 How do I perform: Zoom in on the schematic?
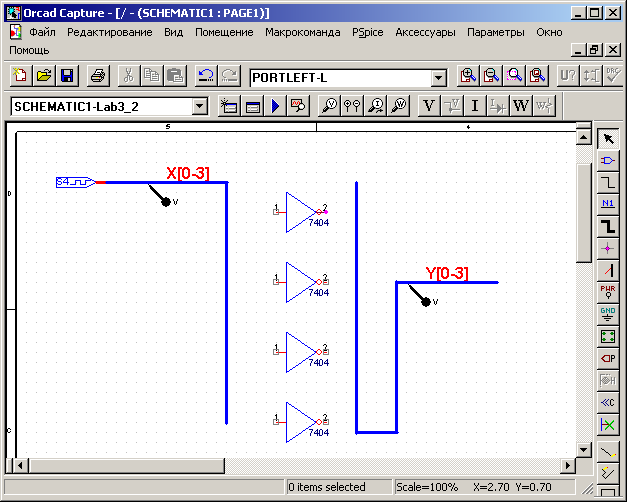pos(468,75)
